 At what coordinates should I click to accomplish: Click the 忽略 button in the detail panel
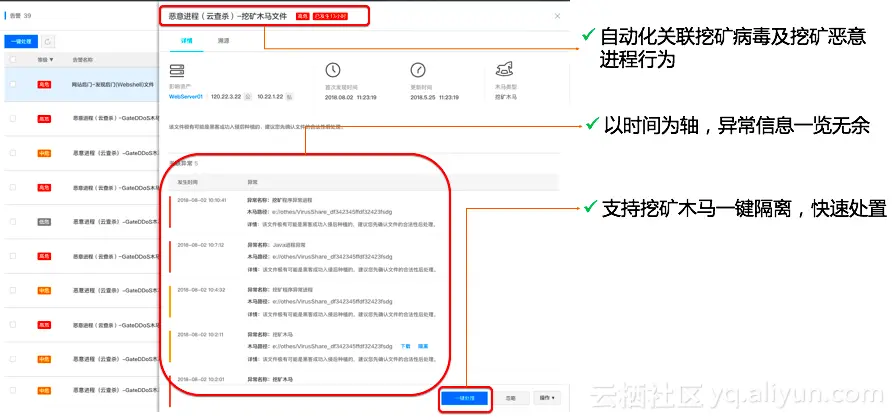pyautogui.click(x=510, y=398)
